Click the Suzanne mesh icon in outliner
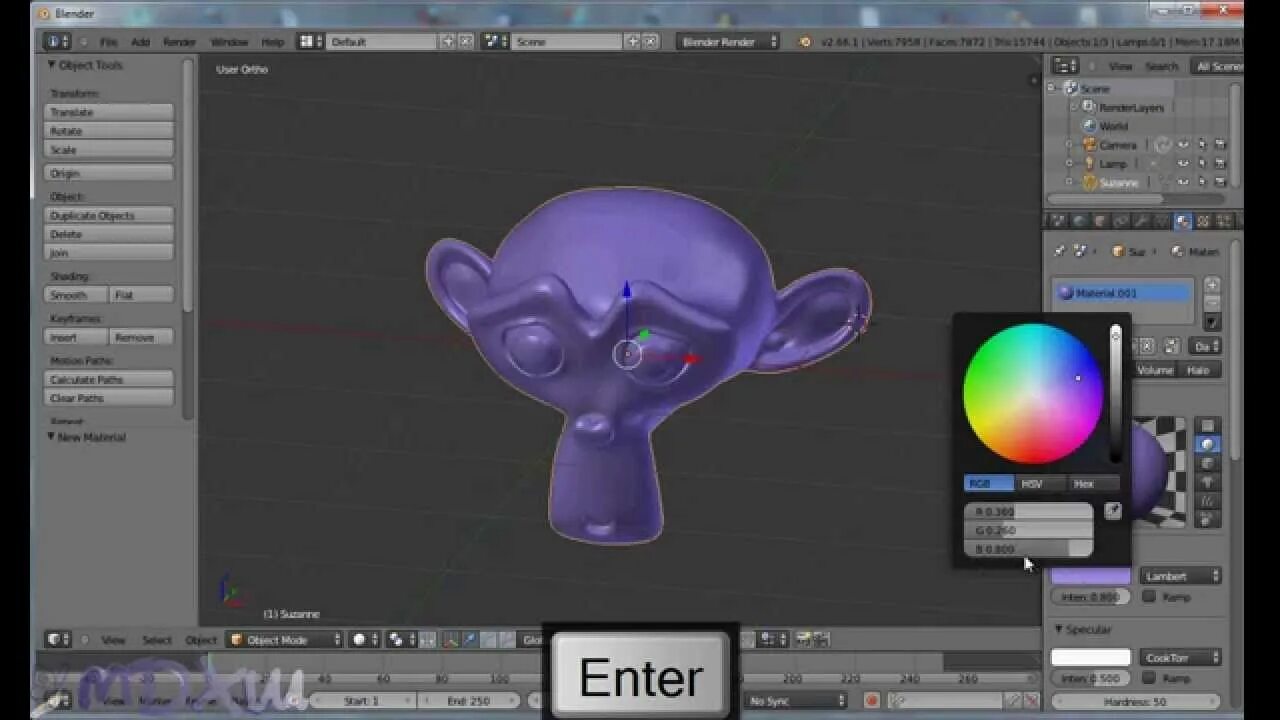 pos(1089,183)
